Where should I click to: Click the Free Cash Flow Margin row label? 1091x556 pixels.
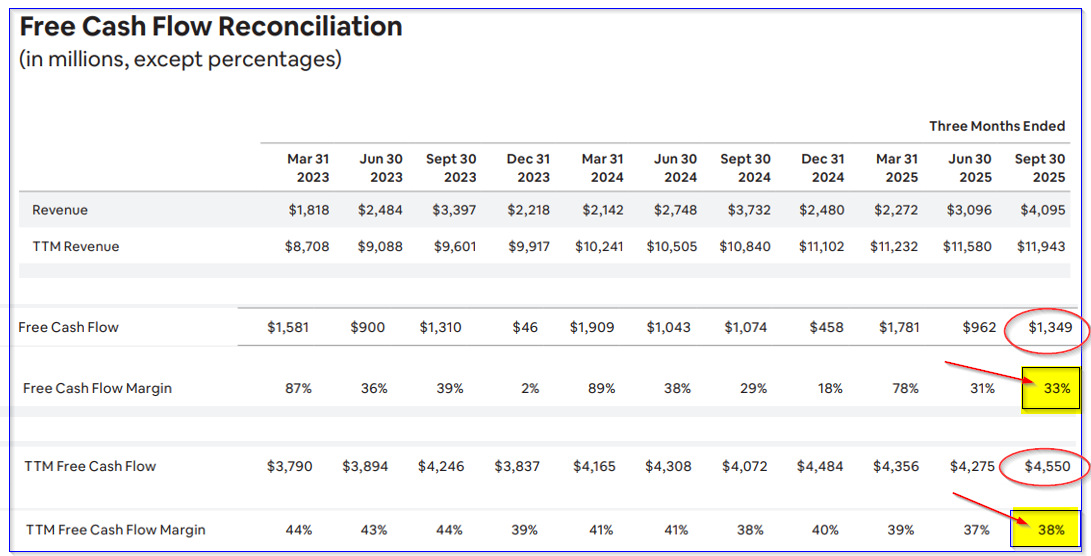pos(97,388)
